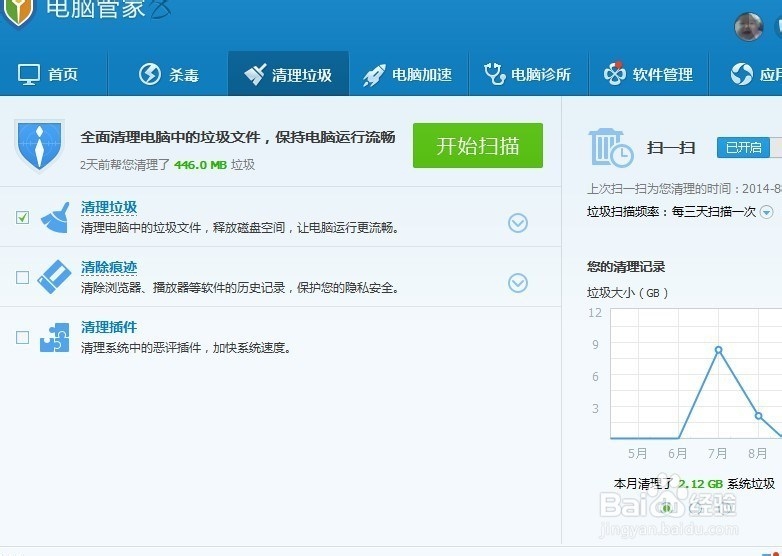Uncheck the 清理垃圾 checkbox
This screenshot has height=556, width=782.
point(22,217)
